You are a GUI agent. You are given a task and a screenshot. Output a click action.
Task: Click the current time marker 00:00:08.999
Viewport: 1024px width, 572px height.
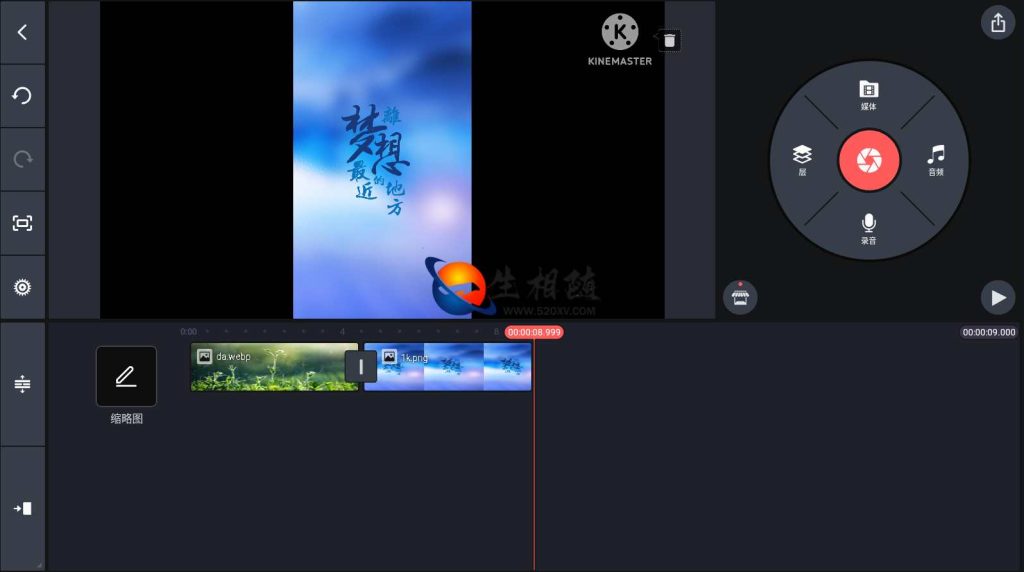(534, 332)
